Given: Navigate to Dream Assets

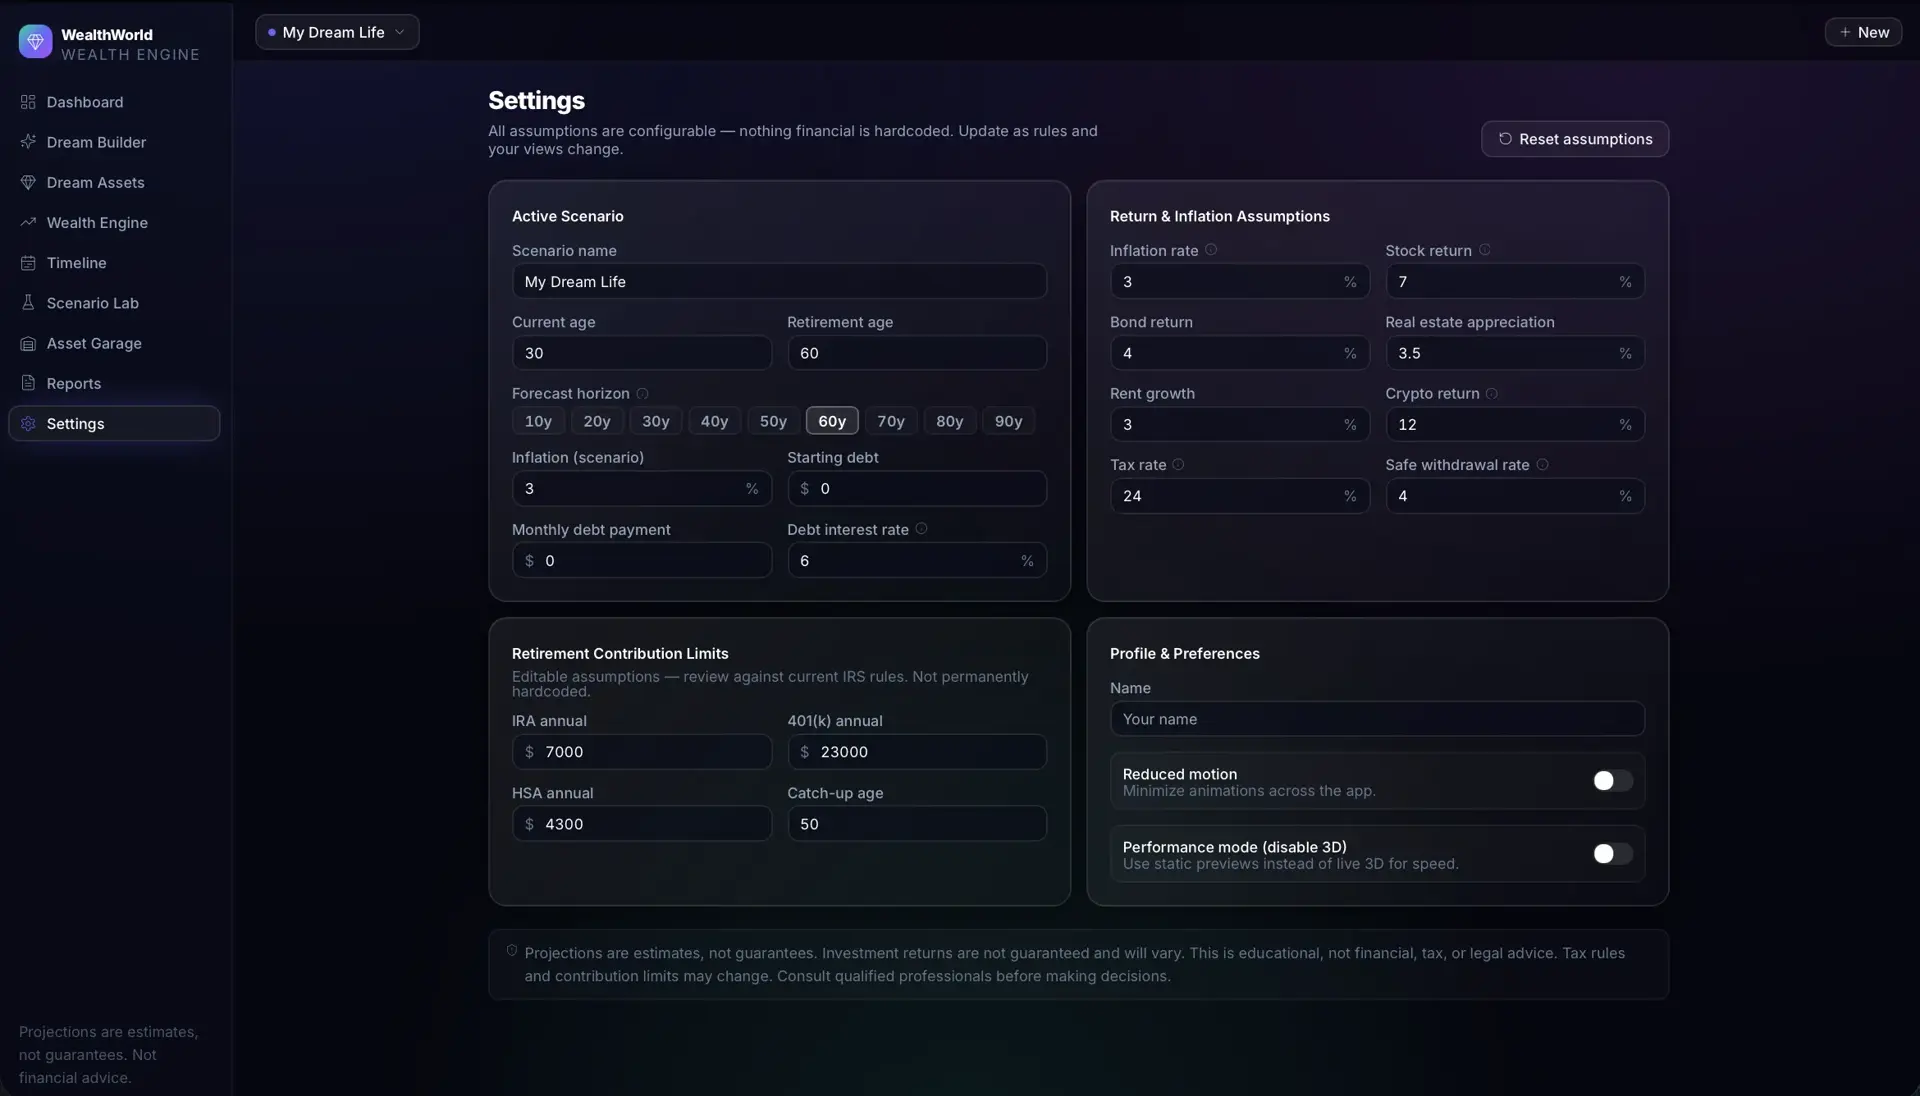Looking at the screenshot, I should tap(114, 182).
